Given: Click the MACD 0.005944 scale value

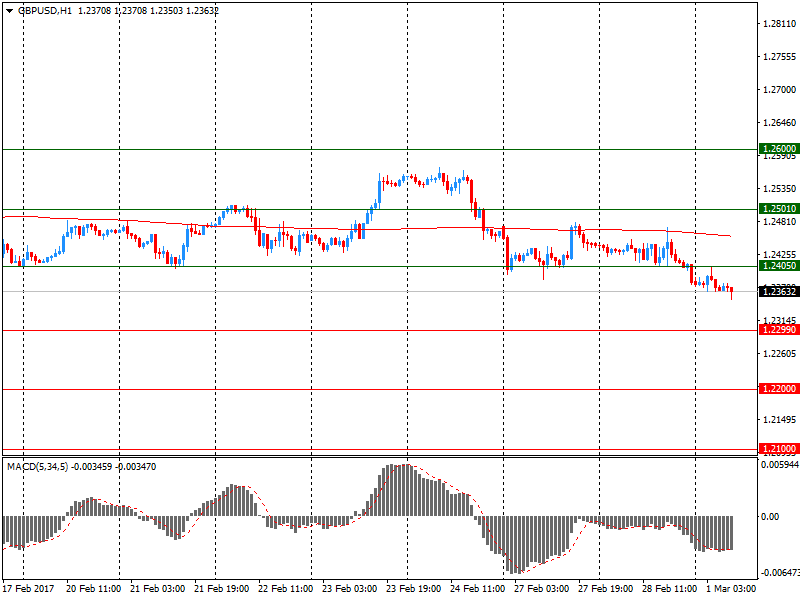Looking at the screenshot, I should [780, 465].
